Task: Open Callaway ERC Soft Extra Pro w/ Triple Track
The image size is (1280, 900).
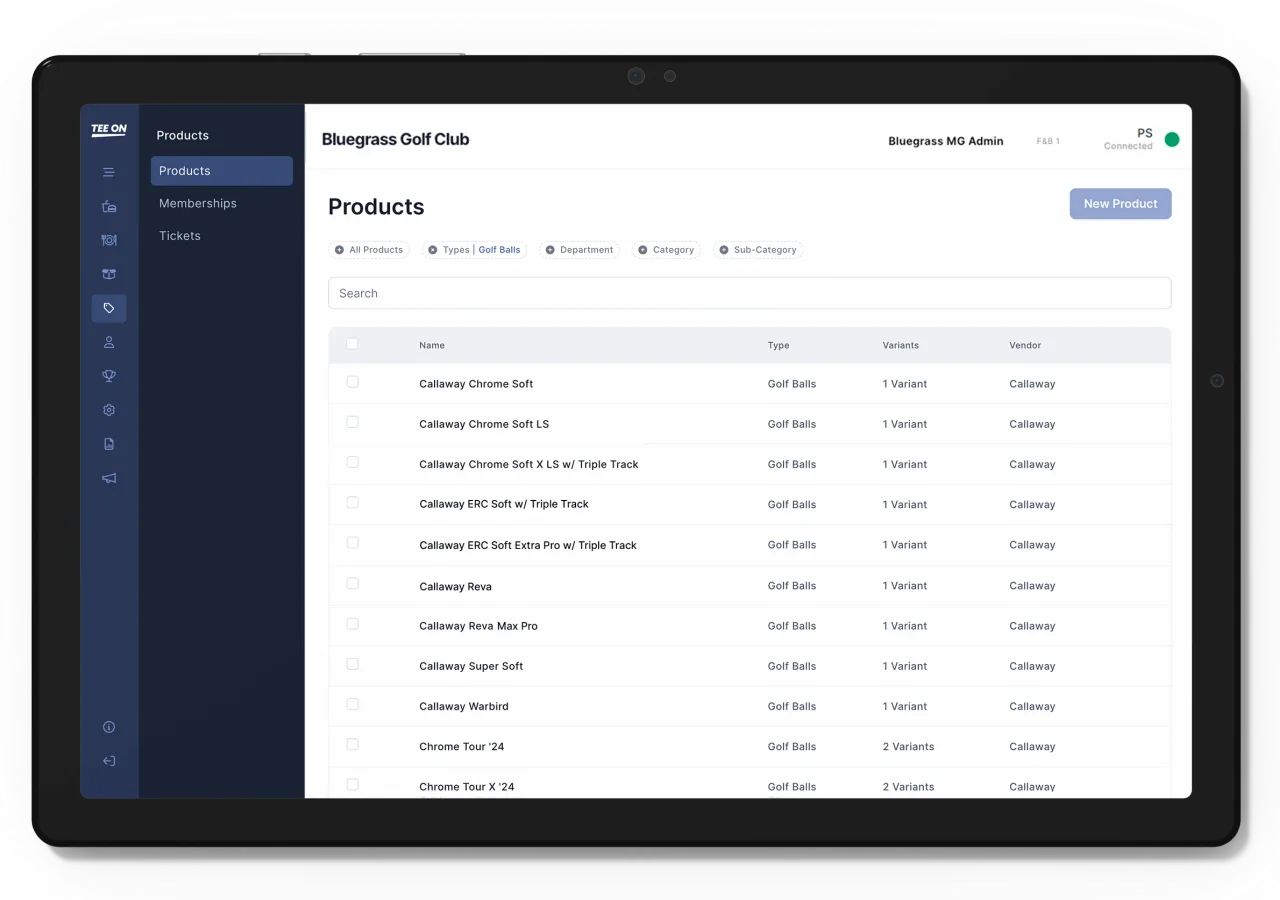Action: coord(528,545)
